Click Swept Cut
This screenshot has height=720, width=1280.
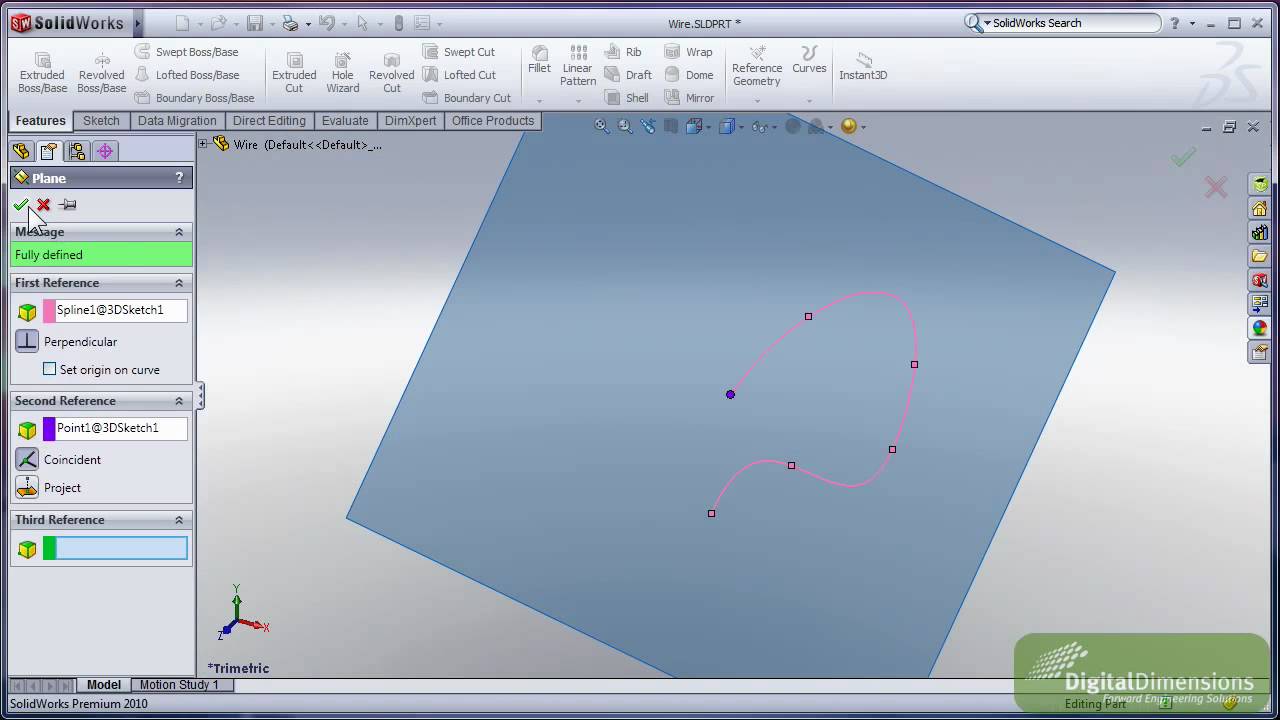click(458, 52)
